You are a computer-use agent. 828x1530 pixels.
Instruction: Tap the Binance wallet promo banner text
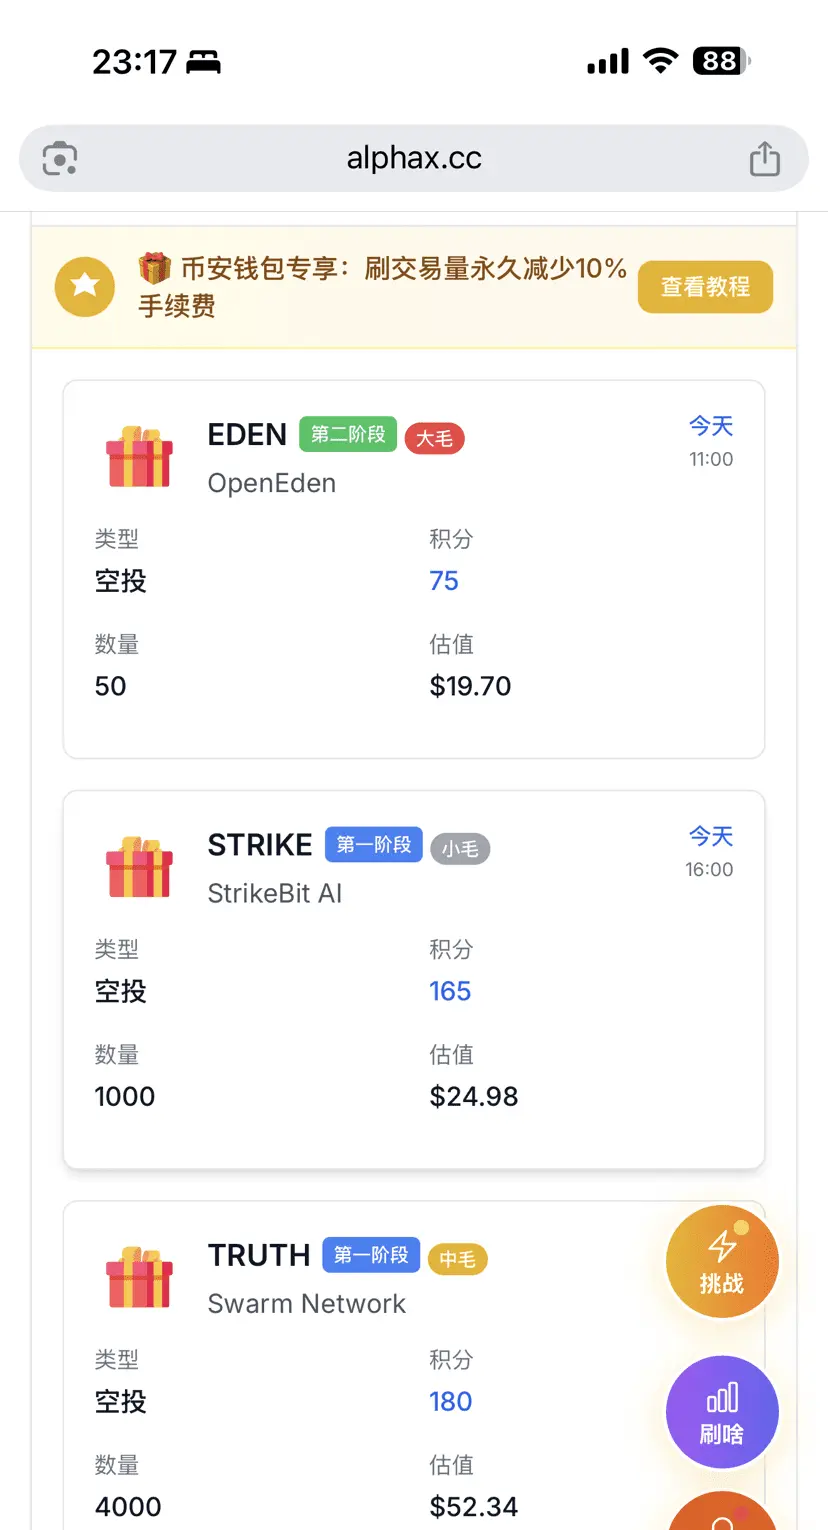click(x=383, y=287)
